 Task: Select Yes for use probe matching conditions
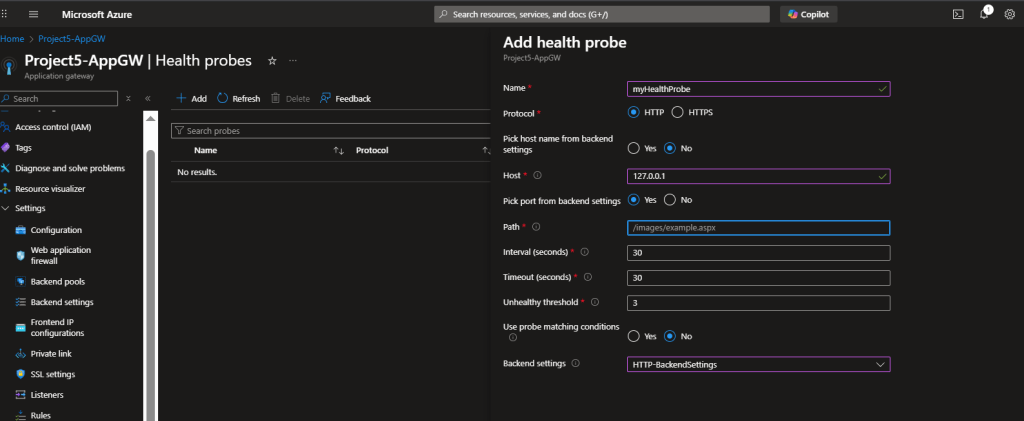coord(633,336)
